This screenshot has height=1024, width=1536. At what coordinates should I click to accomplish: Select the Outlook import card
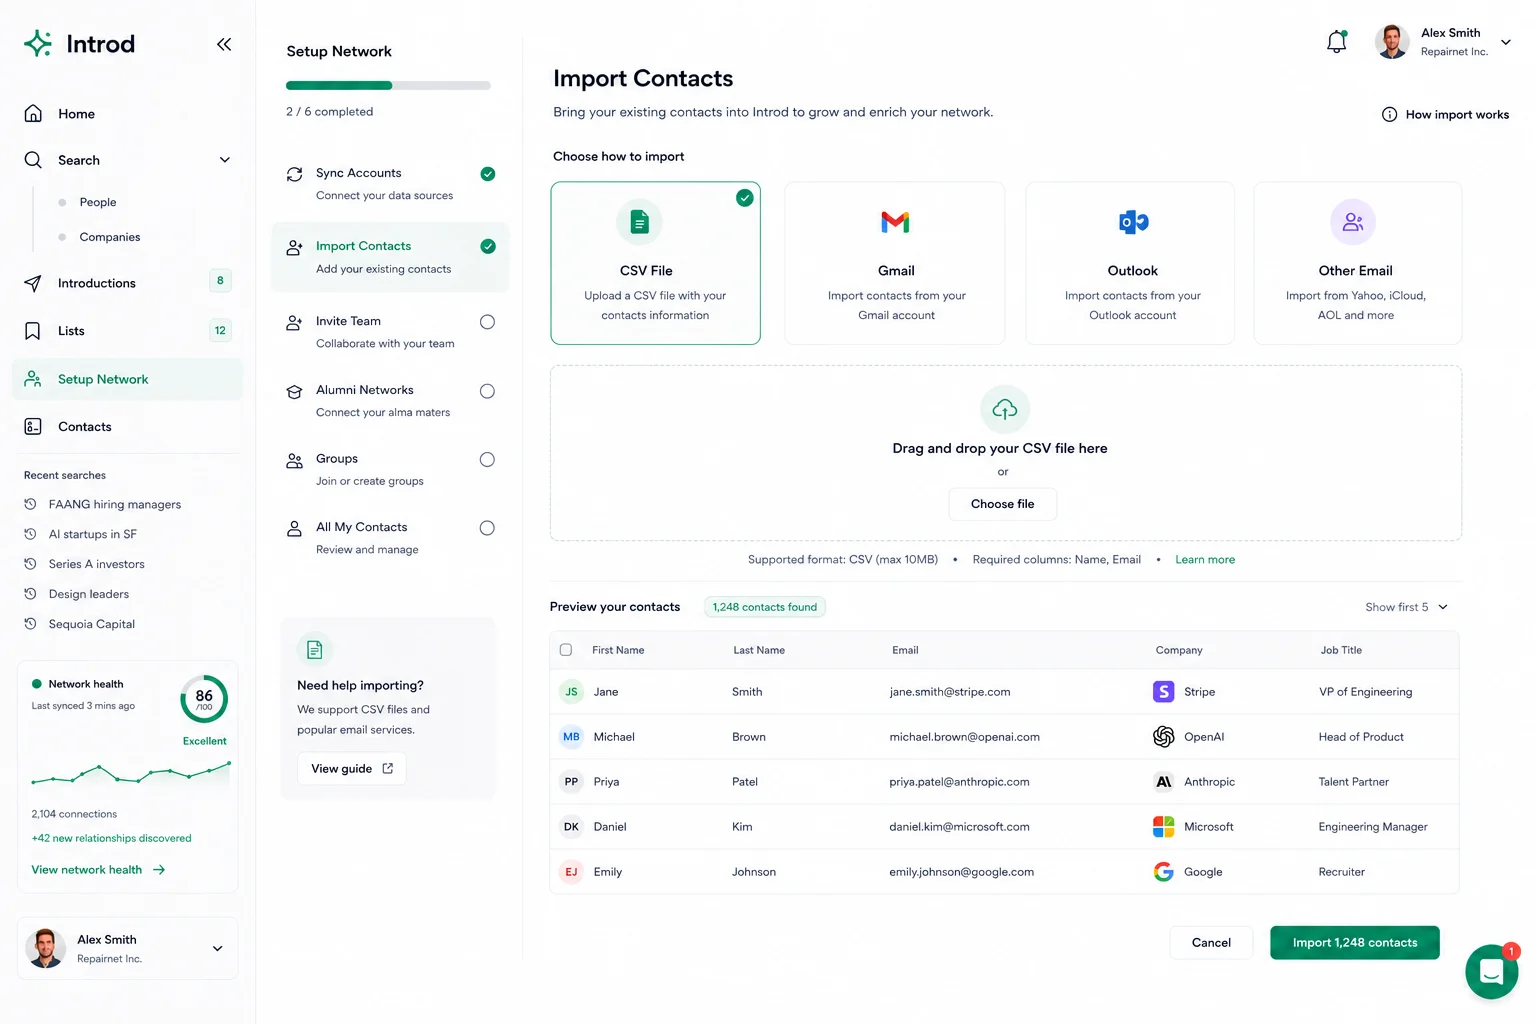click(x=1130, y=263)
